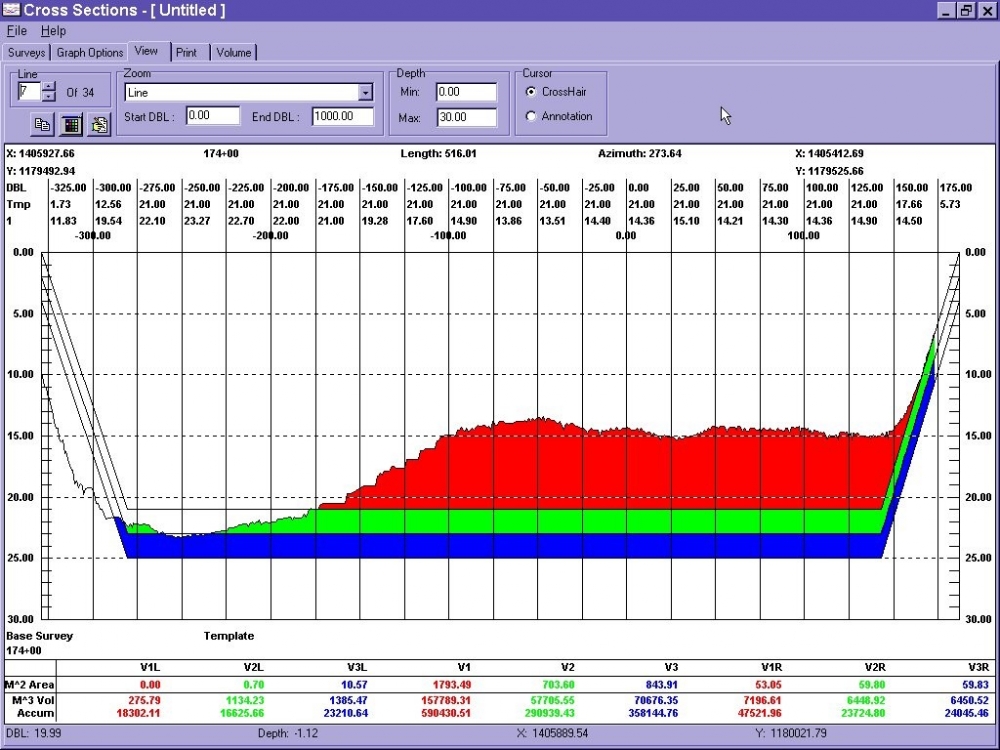Viewport: 1000px width, 750px height.
Task: Click the End DBL input field
Action: [343, 116]
